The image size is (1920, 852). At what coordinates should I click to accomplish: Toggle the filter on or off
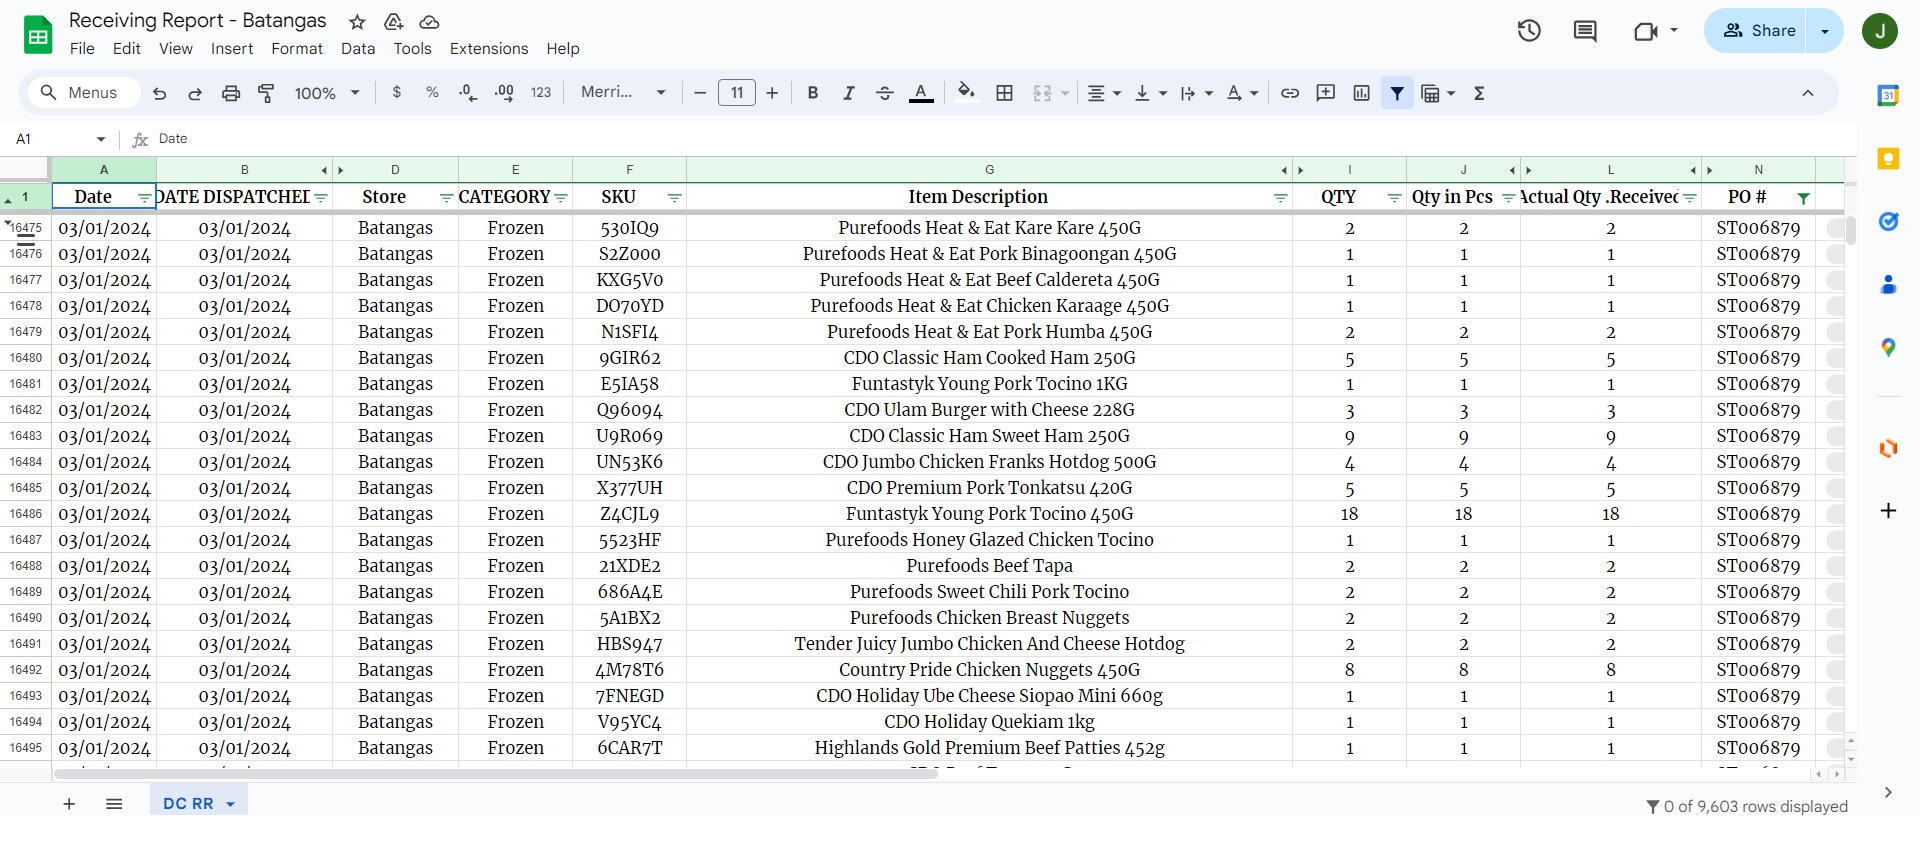point(1397,93)
